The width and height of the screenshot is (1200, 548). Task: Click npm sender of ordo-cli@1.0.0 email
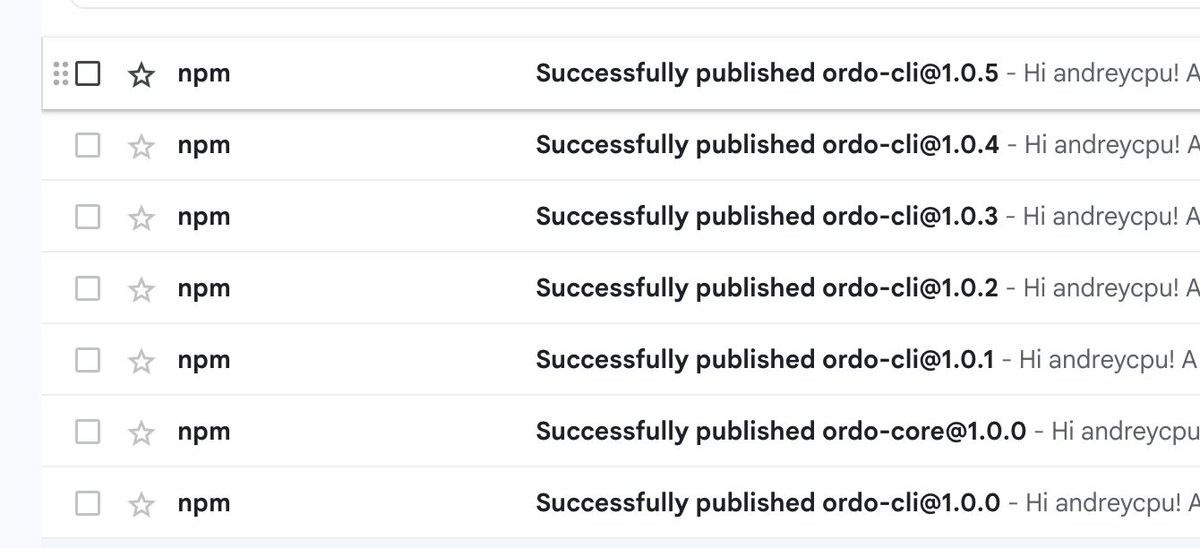tap(204, 504)
